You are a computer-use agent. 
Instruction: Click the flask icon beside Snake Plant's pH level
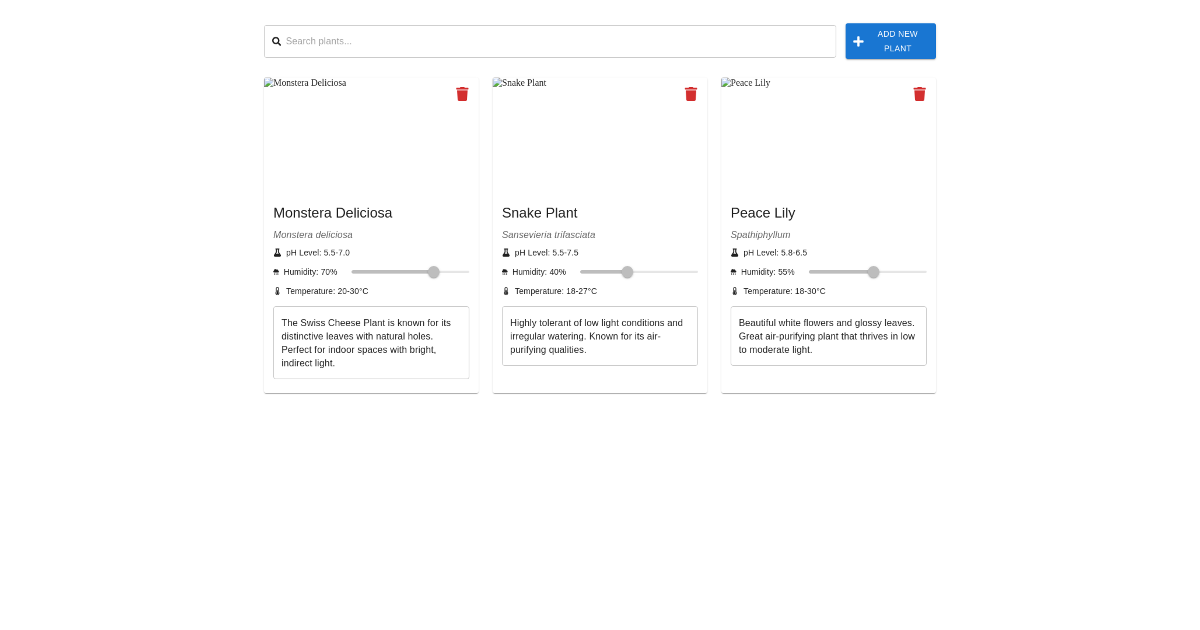point(505,252)
